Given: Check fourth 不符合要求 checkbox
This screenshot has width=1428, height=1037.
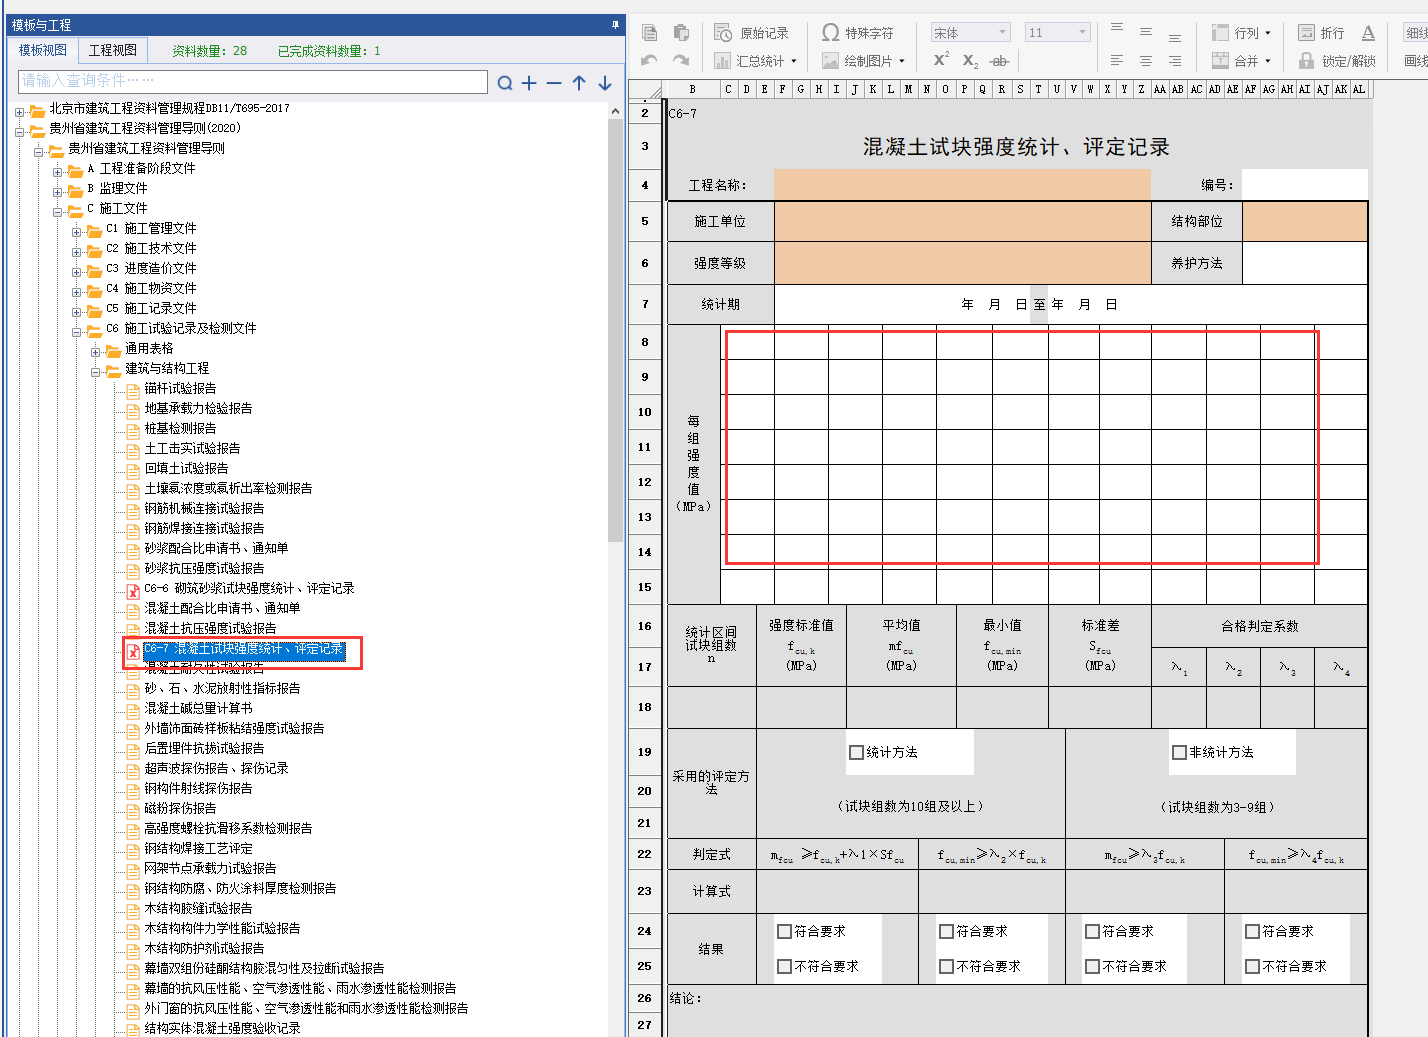Looking at the screenshot, I should 1252,966.
